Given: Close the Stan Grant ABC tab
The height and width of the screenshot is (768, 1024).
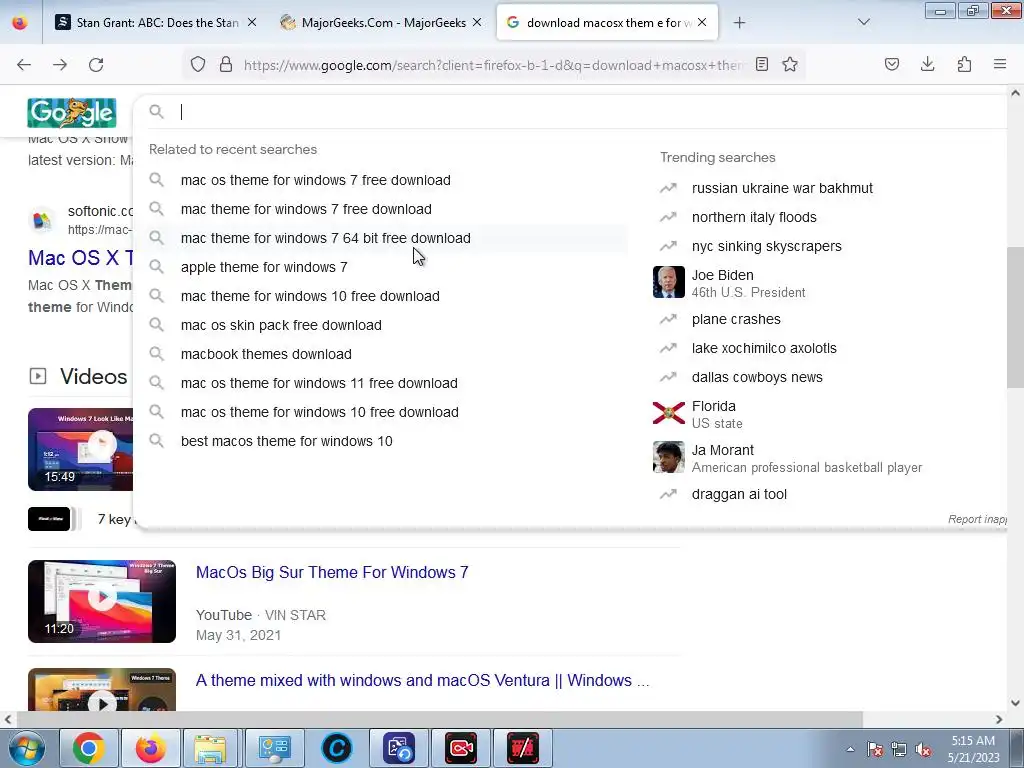Looking at the screenshot, I should click(x=252, y=22).
